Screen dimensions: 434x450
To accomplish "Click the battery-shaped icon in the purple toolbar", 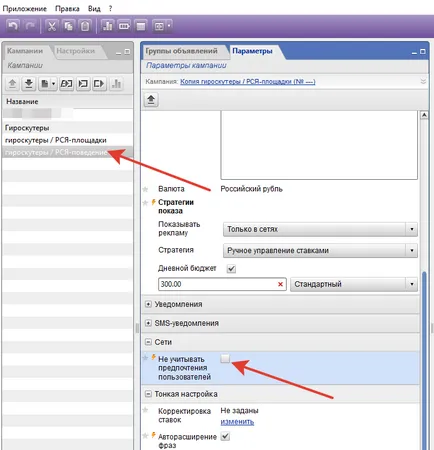I will [x=124, y=26].
